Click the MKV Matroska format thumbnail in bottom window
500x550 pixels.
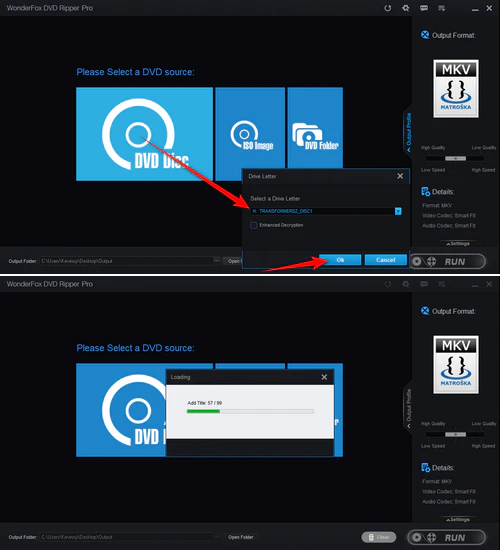pyautogui.click(x=456, y=364)
